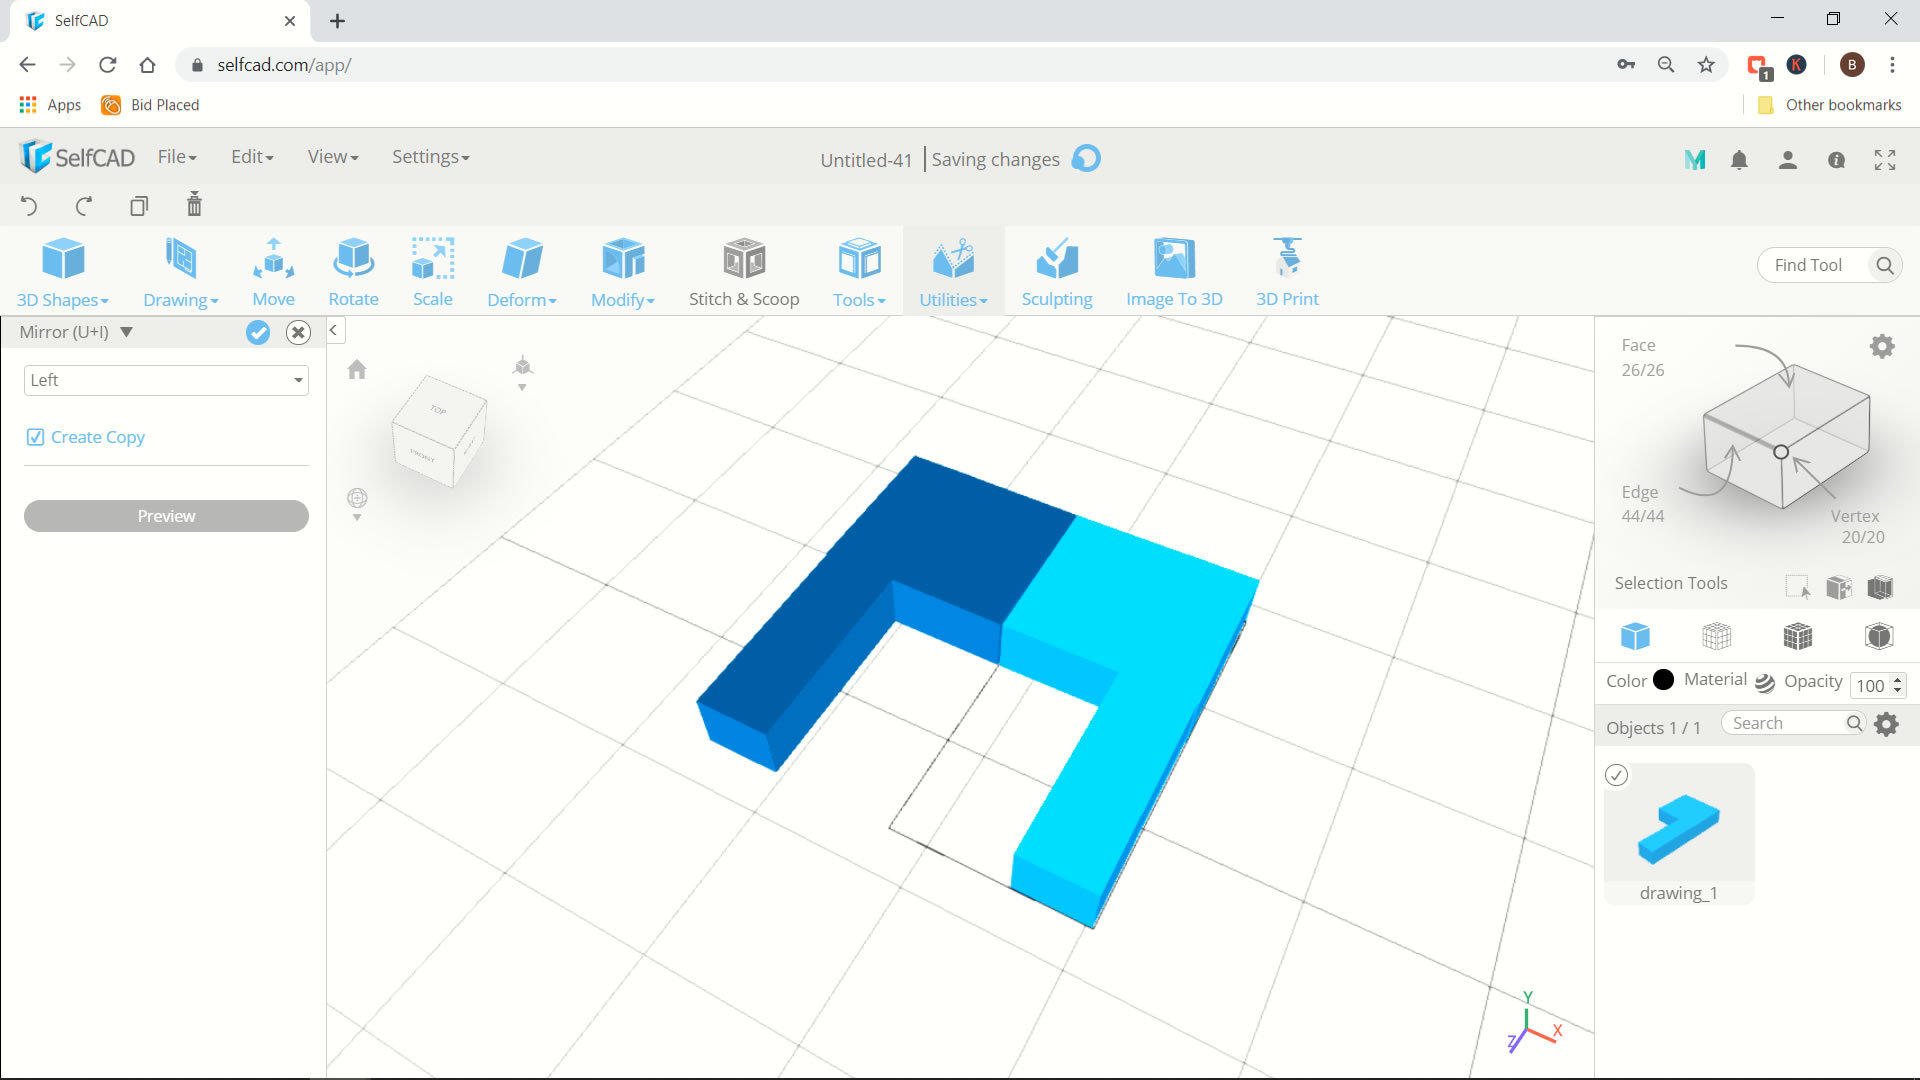The width and height of the screenshot is (1920, 1080).
Task: Open the Deform tool menu
Action: tap(522, 272)
